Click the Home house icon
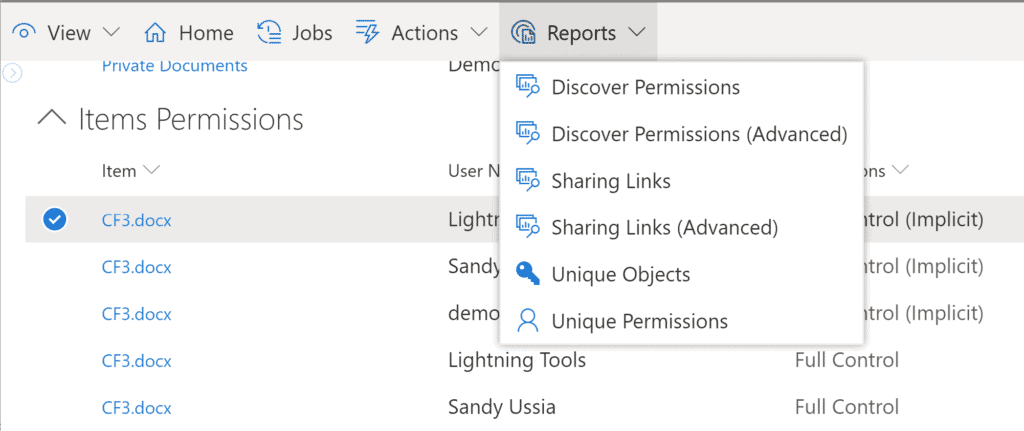Screen dimensions: 1024x431 click(x=155, y=33)
